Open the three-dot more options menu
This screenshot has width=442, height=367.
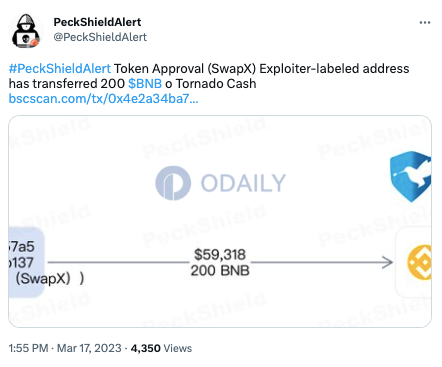pyautogui.click(x=425, y=23)
